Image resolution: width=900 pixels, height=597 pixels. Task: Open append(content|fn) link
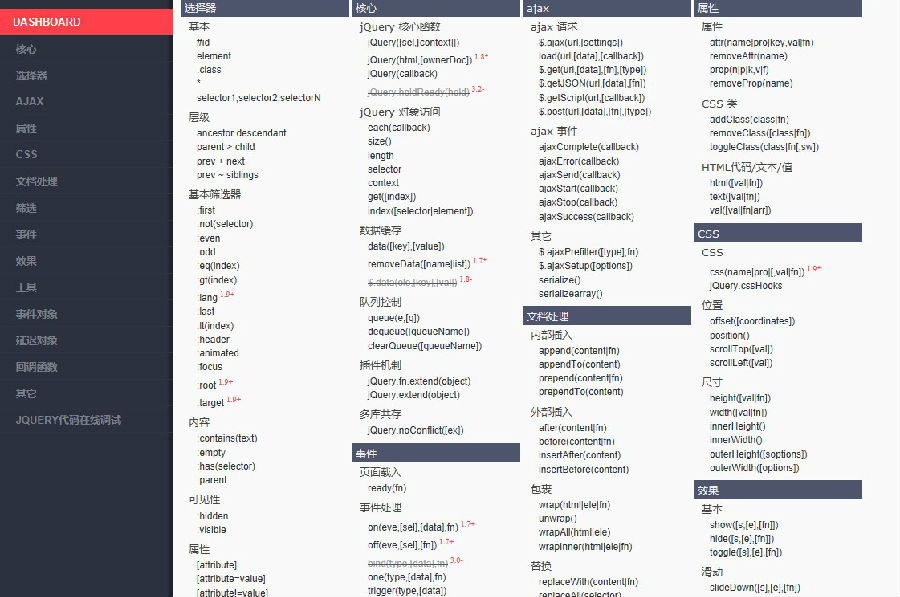pyautogui.click(x=579, y=351)
